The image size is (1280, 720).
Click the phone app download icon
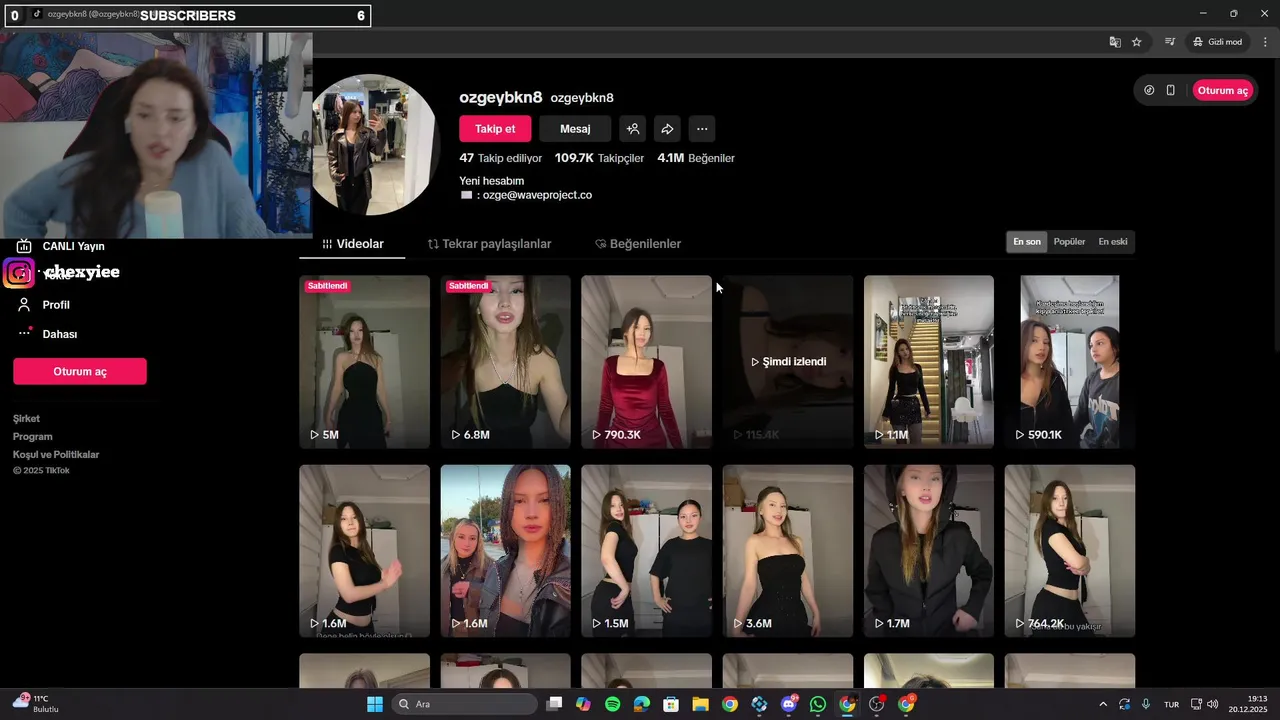coord(1170,90)
